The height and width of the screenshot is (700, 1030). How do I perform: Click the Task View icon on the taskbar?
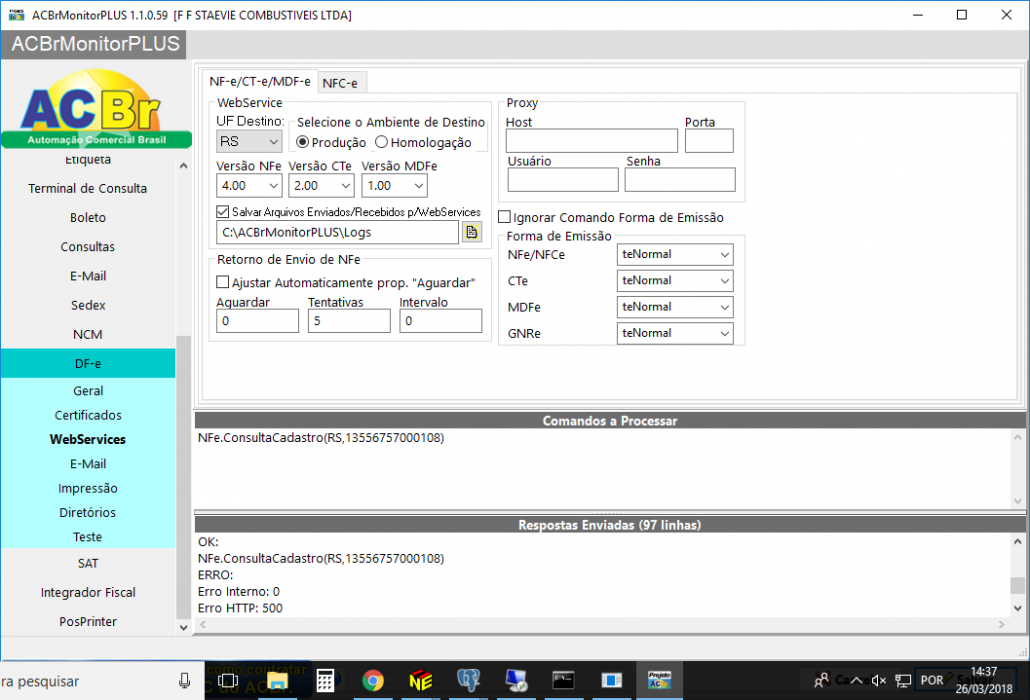tap(228, 681)
